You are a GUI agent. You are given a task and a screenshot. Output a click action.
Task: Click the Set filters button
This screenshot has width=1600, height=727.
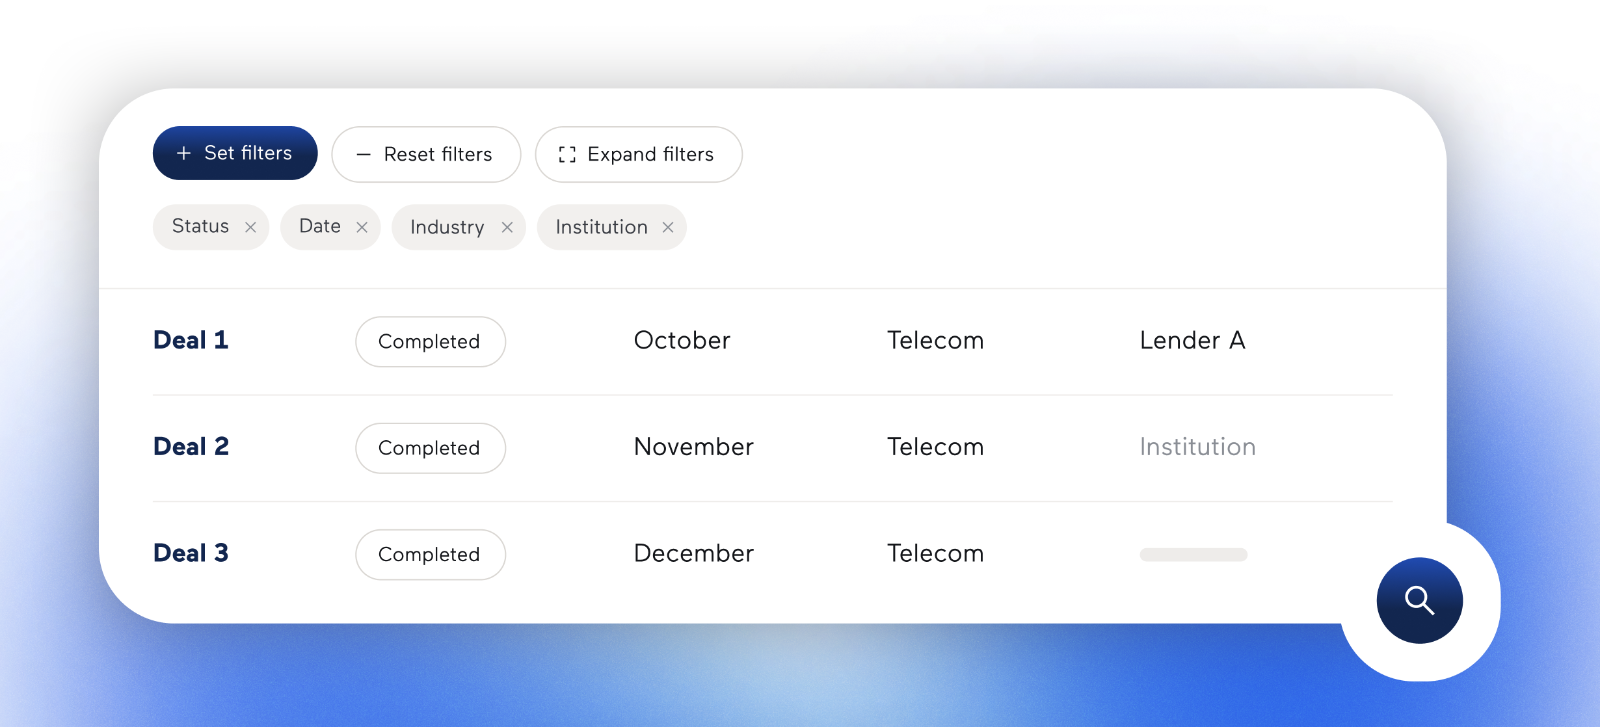[235, 153]
